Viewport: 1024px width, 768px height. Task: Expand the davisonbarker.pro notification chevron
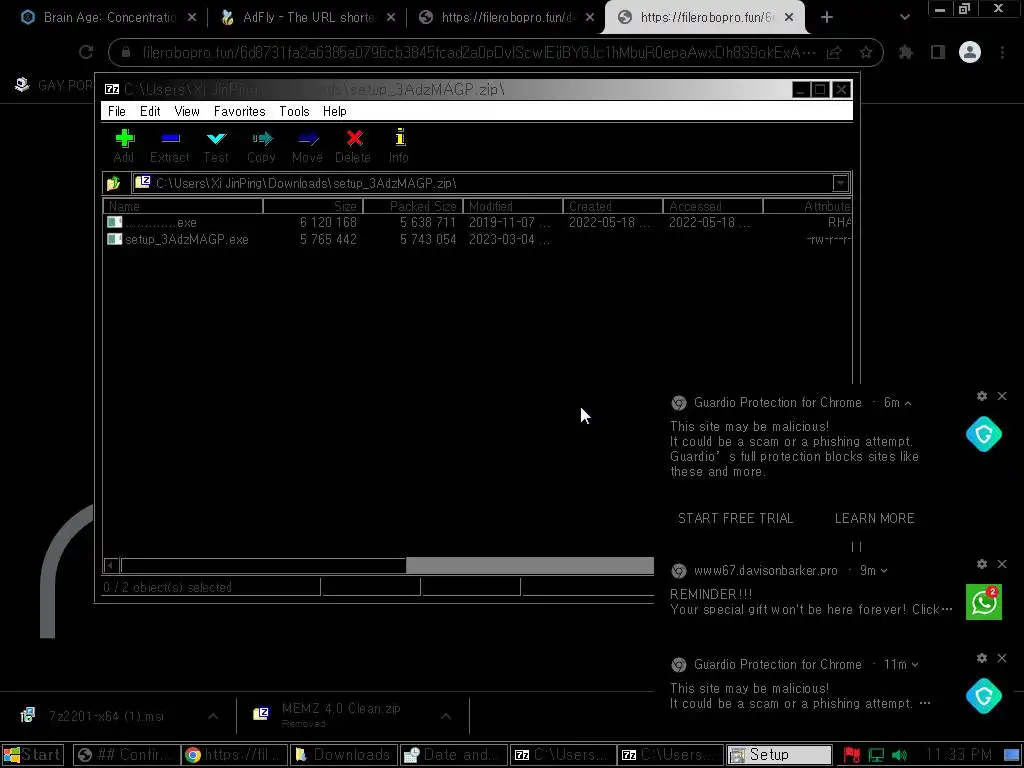[x=884, y=571]
